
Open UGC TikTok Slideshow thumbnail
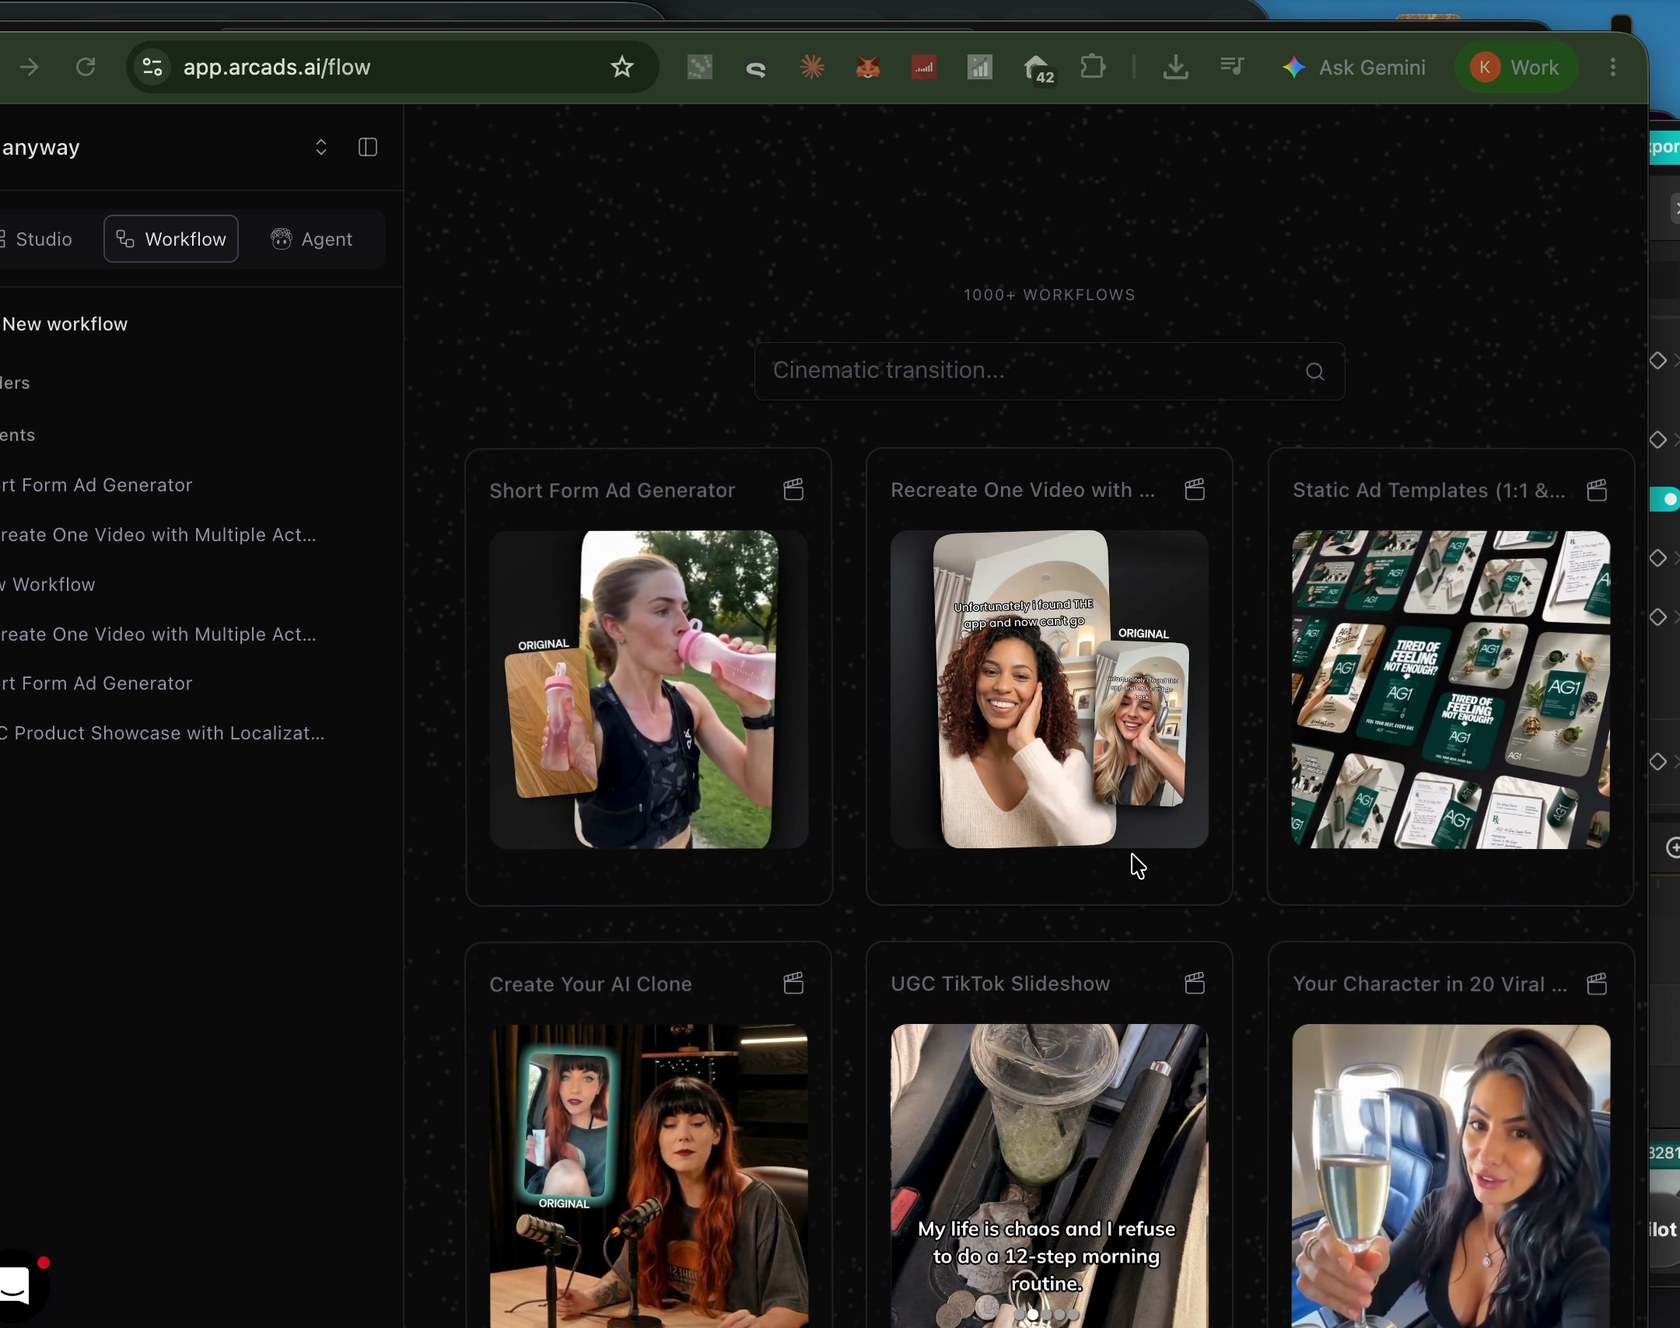(1049, 1176)
